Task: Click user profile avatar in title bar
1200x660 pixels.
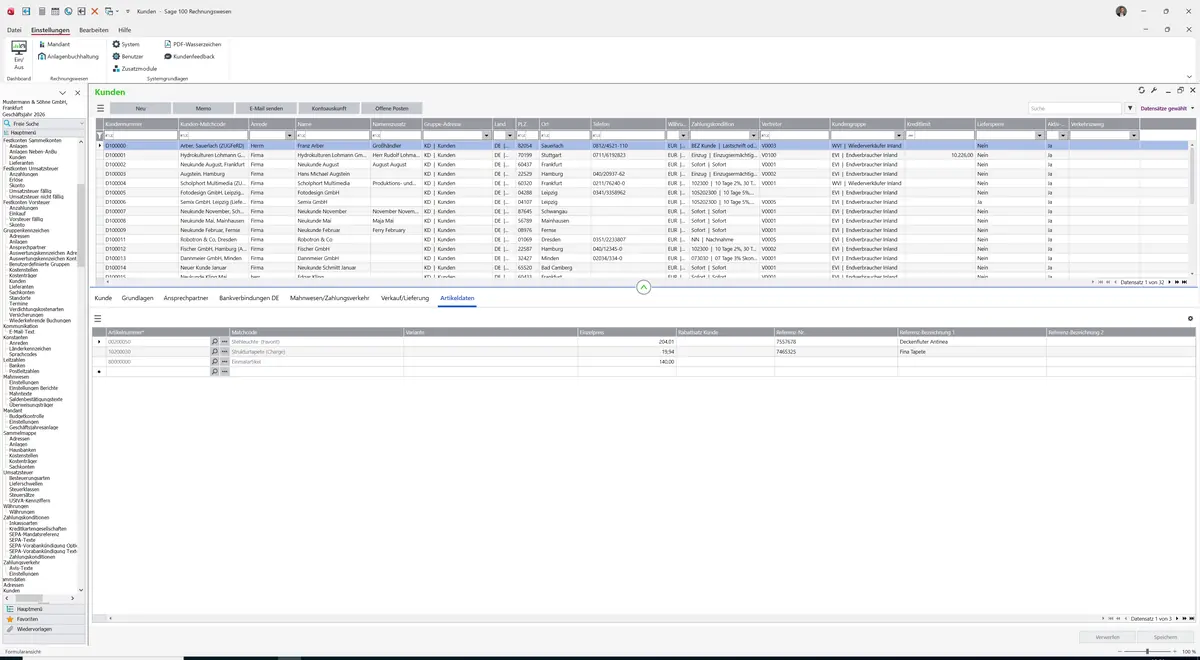Action: (x=1121, y=10)
